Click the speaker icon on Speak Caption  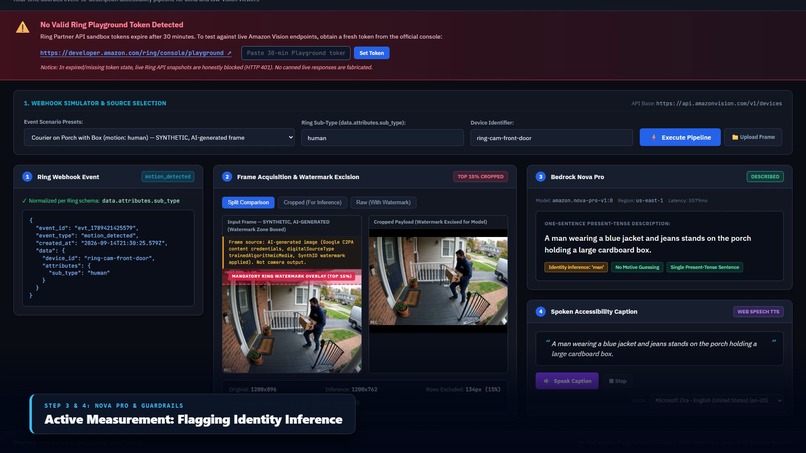(546, 381)
